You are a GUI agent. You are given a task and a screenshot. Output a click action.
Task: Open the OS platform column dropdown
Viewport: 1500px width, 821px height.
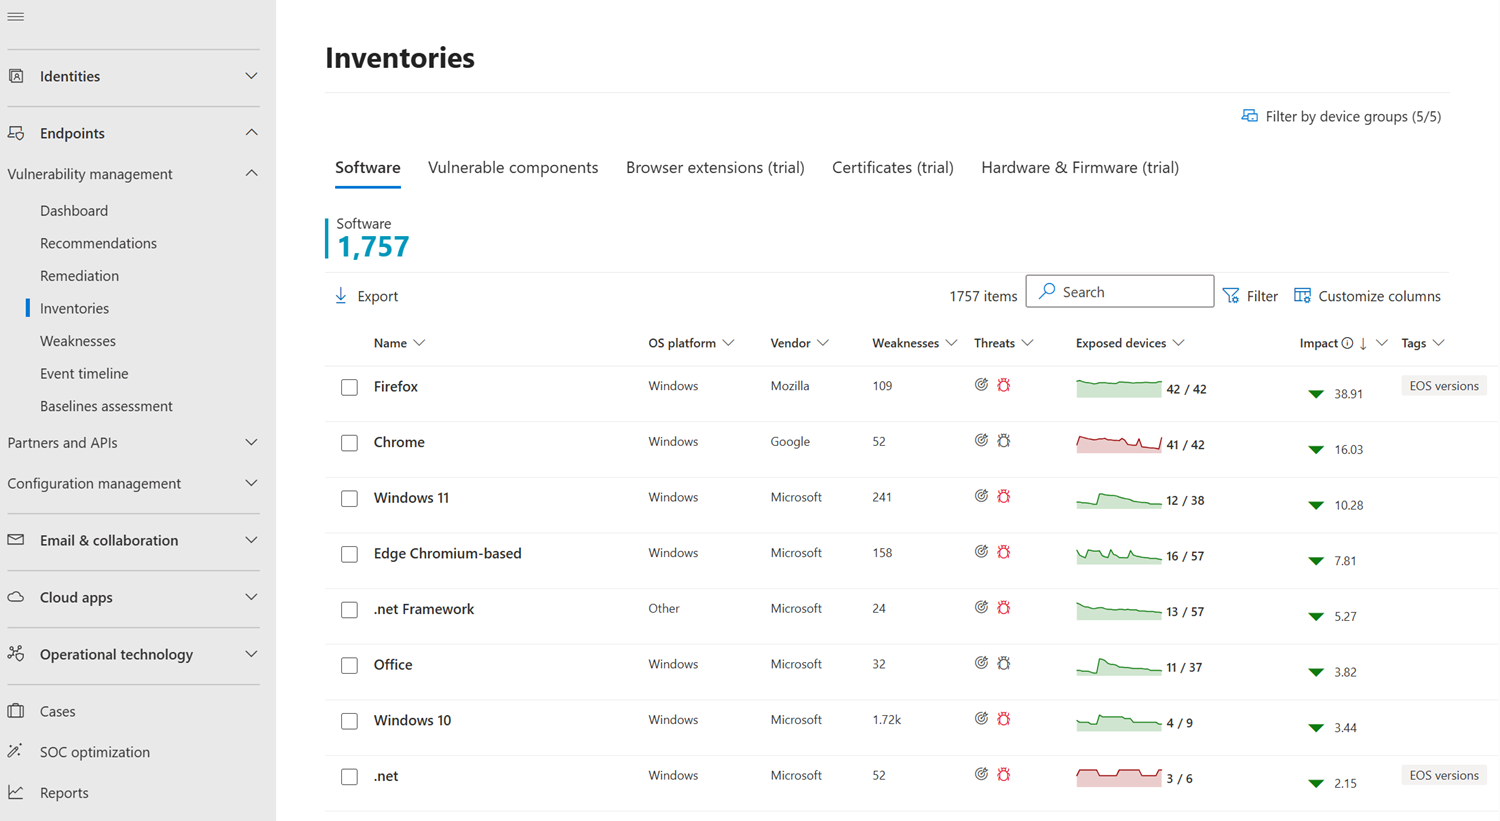click(x=728, y=343)
